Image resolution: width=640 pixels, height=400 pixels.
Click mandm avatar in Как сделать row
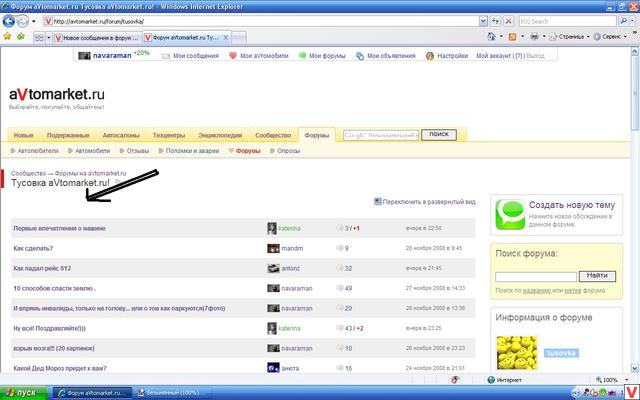[x=273, y=248]
